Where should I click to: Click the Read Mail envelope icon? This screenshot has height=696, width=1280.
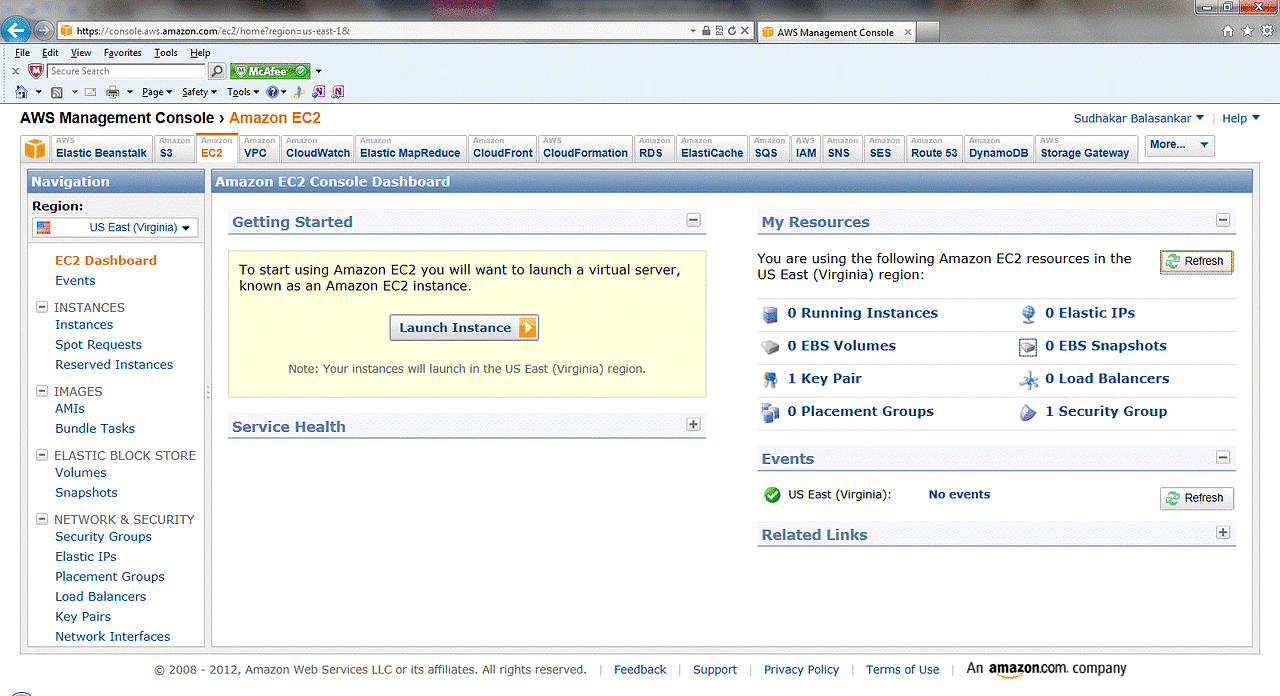coord(90,92)
